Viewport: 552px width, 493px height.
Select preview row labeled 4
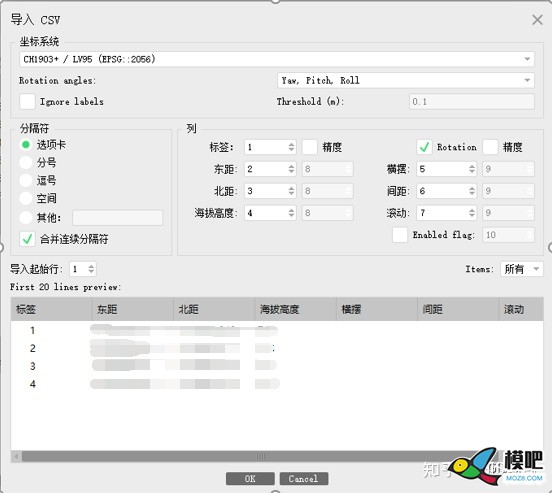pyautogui.click(x=277, y=384)
